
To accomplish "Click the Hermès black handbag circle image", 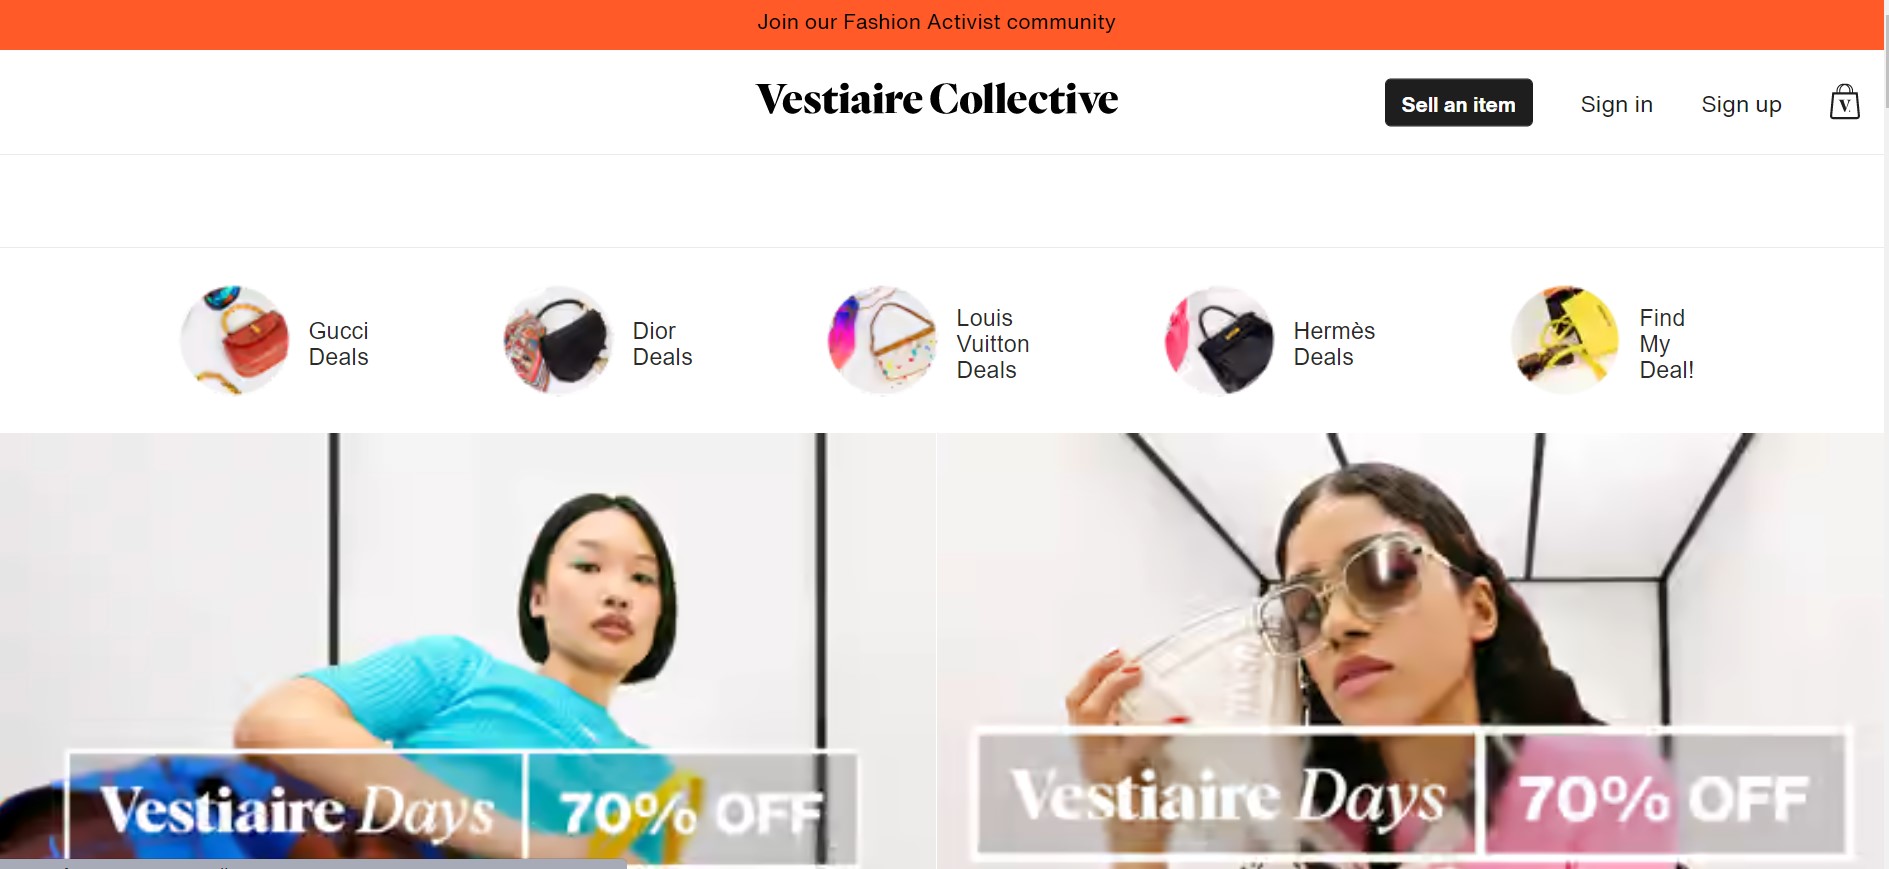I will (1219, 341).
